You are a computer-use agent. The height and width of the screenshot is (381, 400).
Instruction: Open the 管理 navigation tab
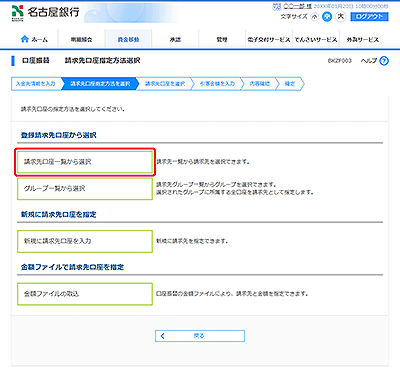[222, 39]
